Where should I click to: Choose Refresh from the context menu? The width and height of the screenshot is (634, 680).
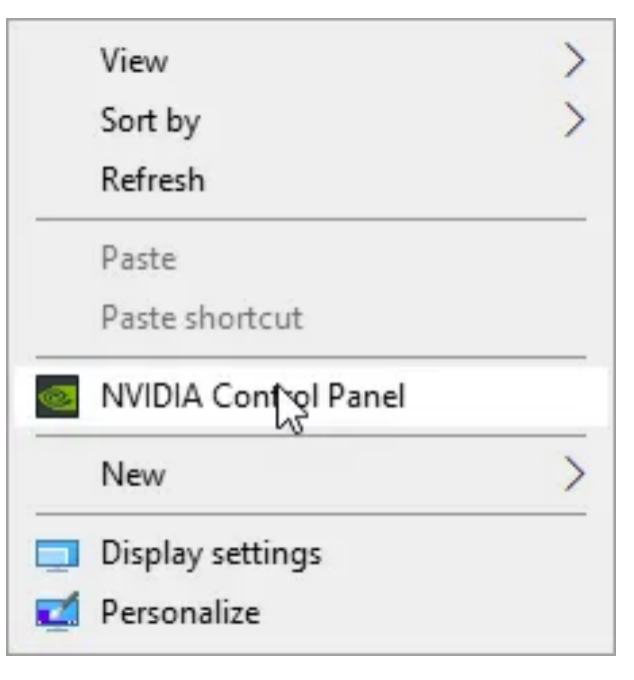coord(153,180)
